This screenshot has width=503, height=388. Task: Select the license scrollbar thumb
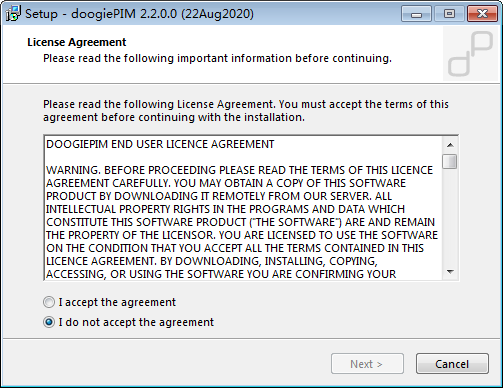tap(450, 161)
